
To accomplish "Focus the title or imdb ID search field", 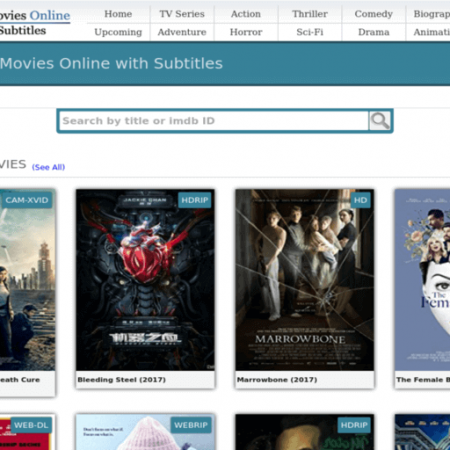I will (214, 121).
